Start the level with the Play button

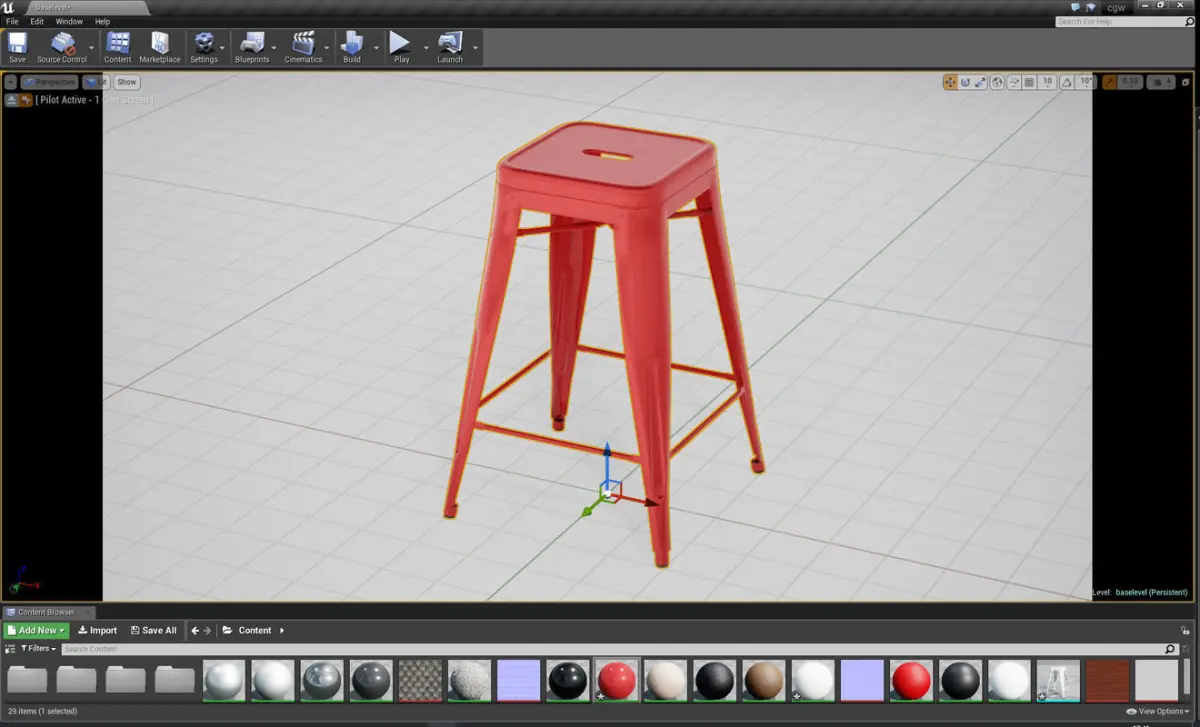pos(401,47)
